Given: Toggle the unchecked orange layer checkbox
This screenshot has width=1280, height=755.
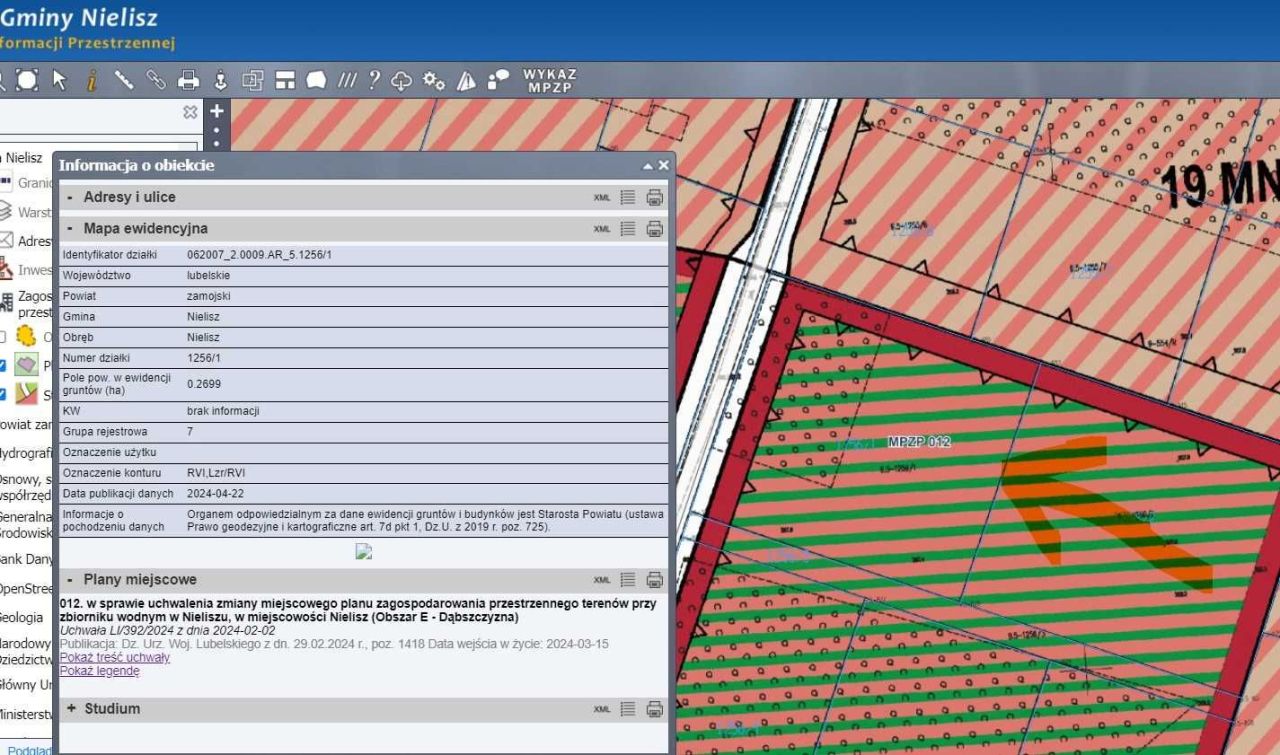Looking at the screenshot, I should [3, 337].
